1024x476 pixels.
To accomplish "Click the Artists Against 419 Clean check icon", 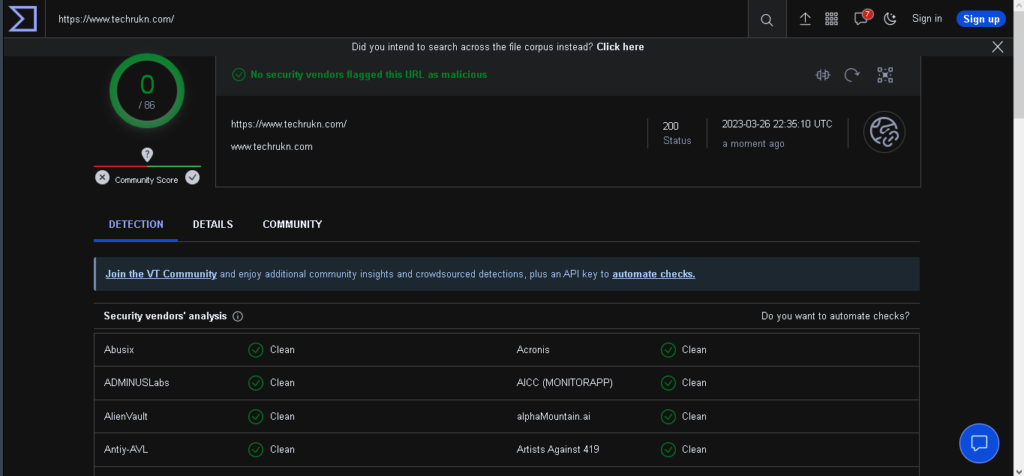I will coord(668,450).
